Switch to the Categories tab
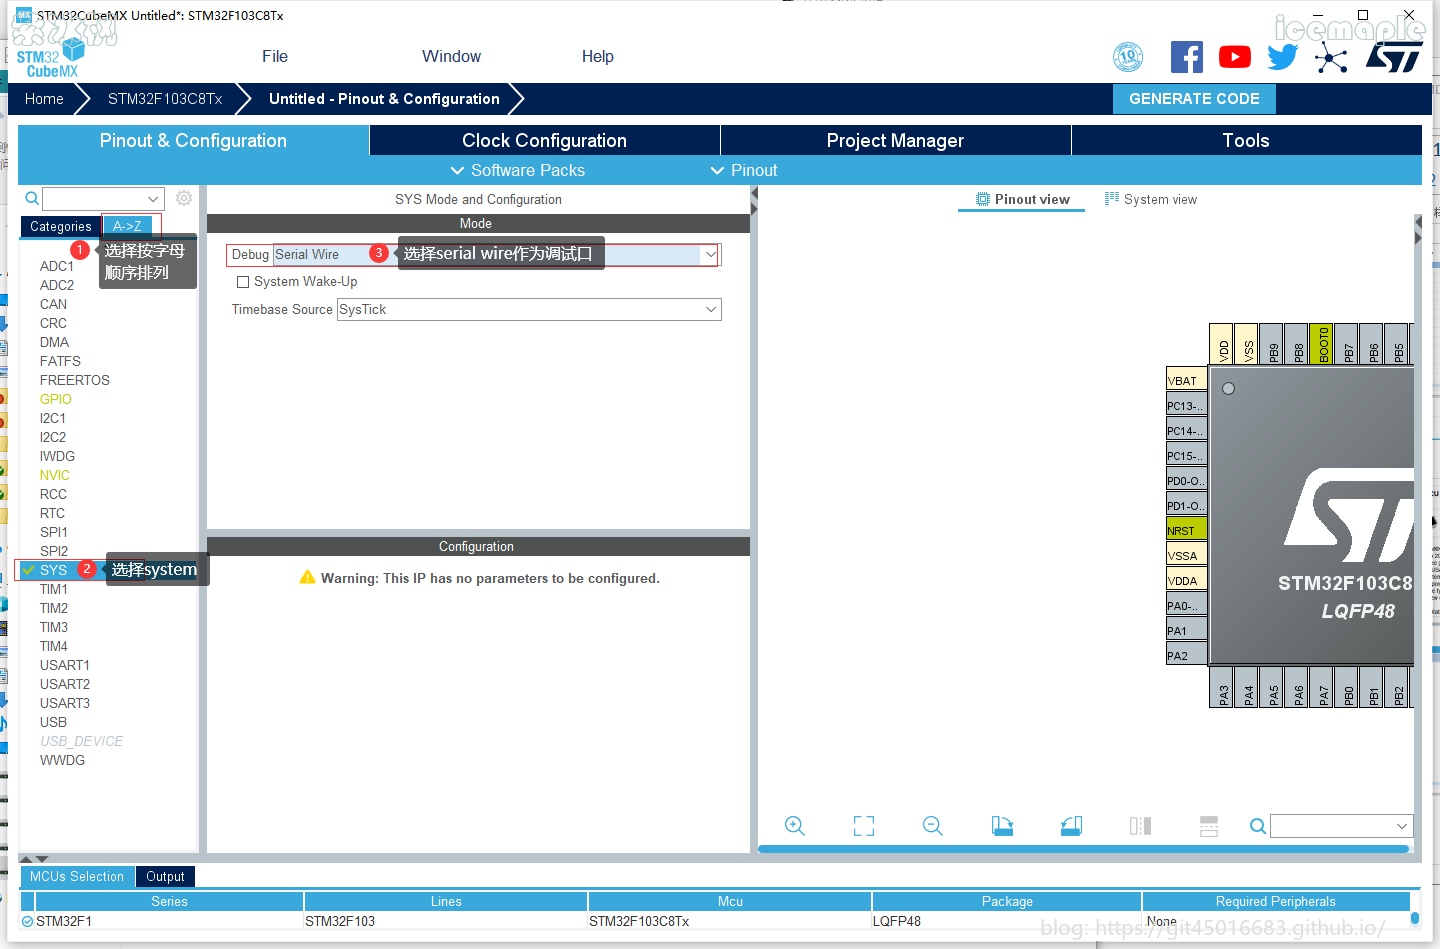This screenshot has width=1440, height=949. pos(61,227)
